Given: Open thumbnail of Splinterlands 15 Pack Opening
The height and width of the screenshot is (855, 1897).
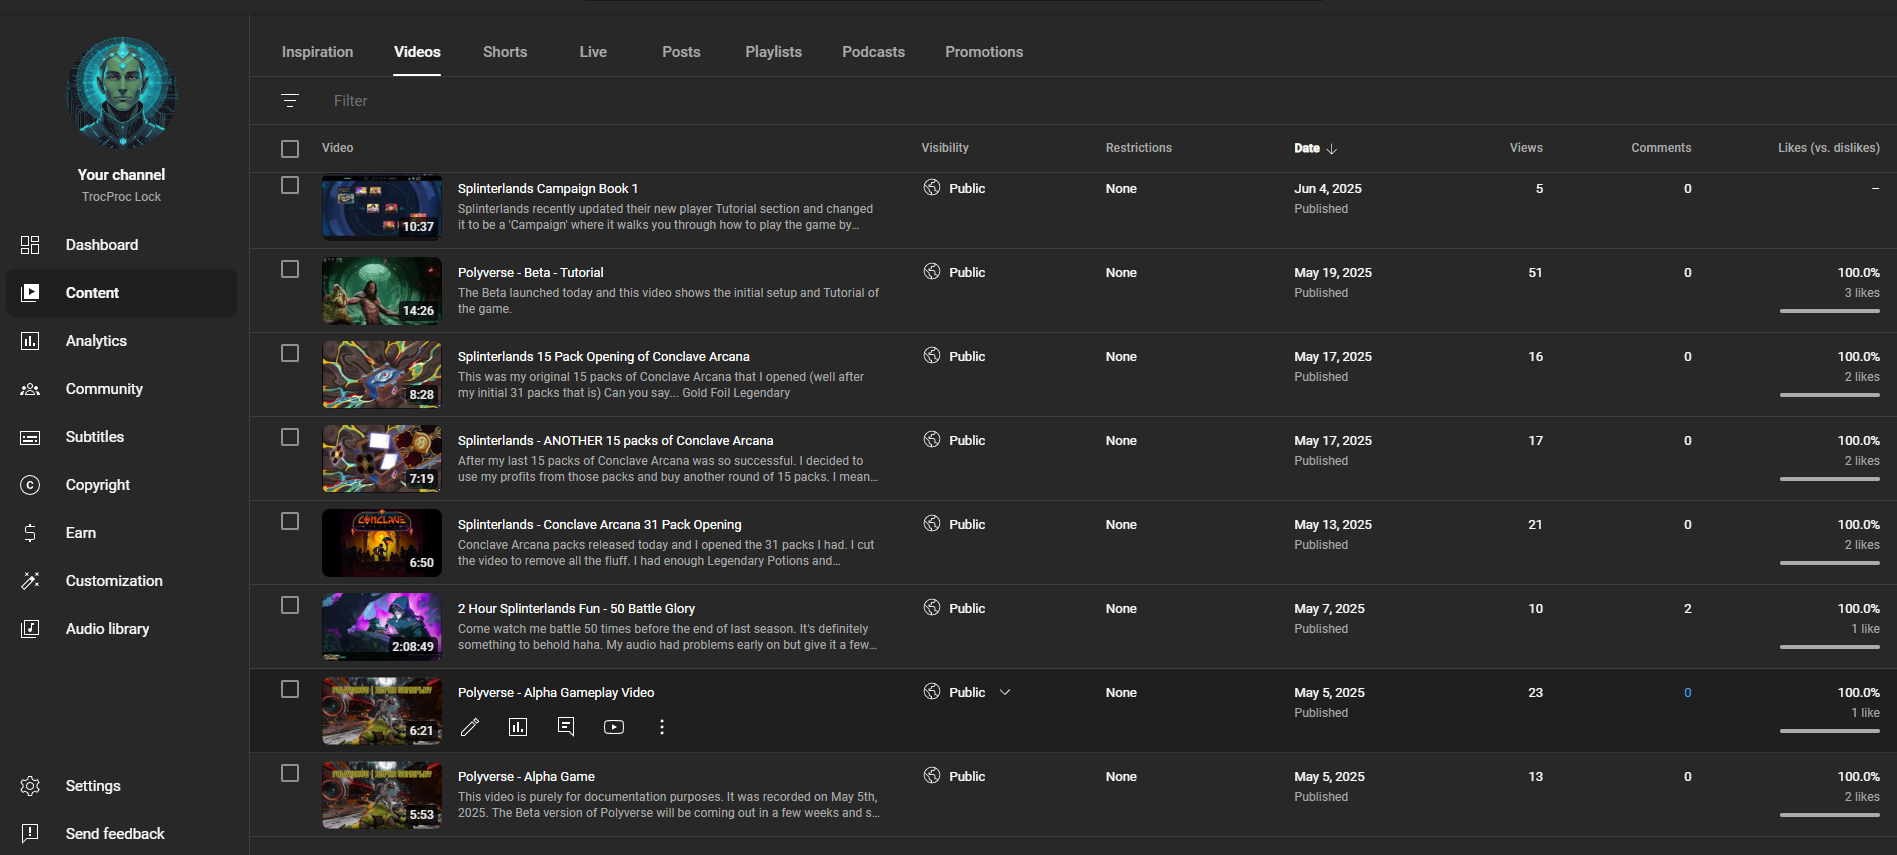Looking at the screenshot, I should (x=382, y=375).
